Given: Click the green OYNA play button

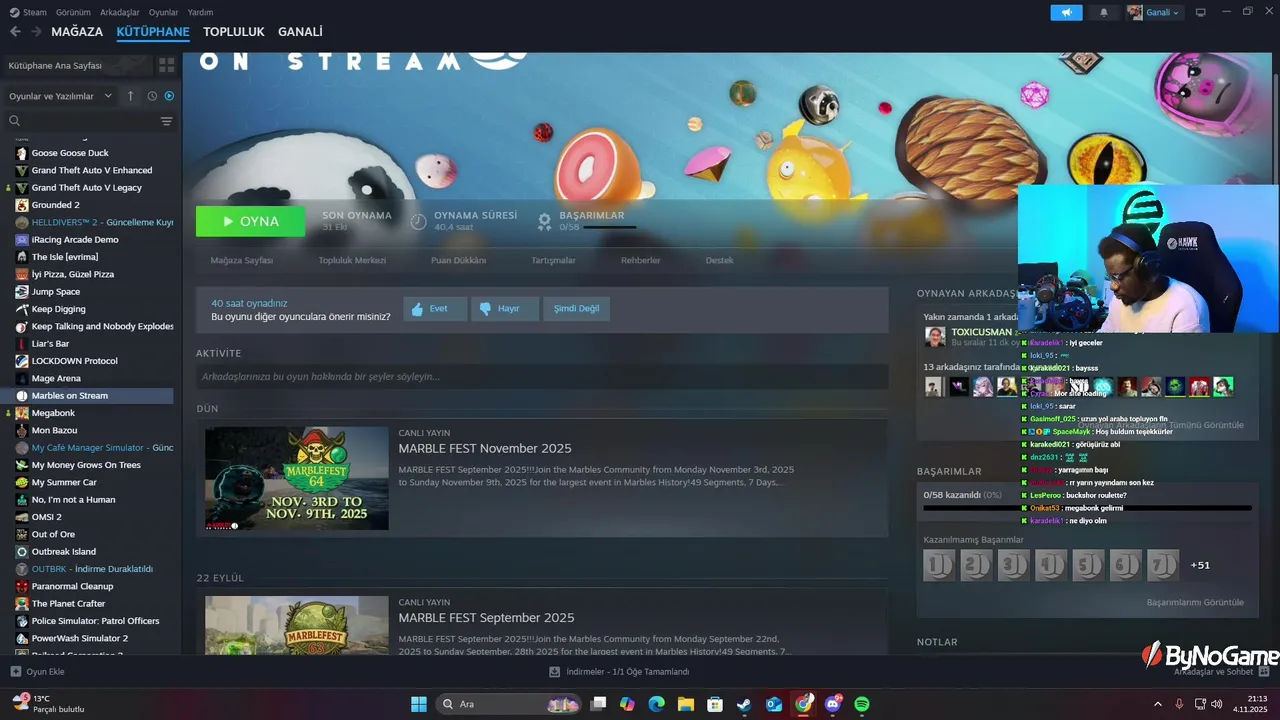Looking at the screenshot, I should tap(250, 221).
